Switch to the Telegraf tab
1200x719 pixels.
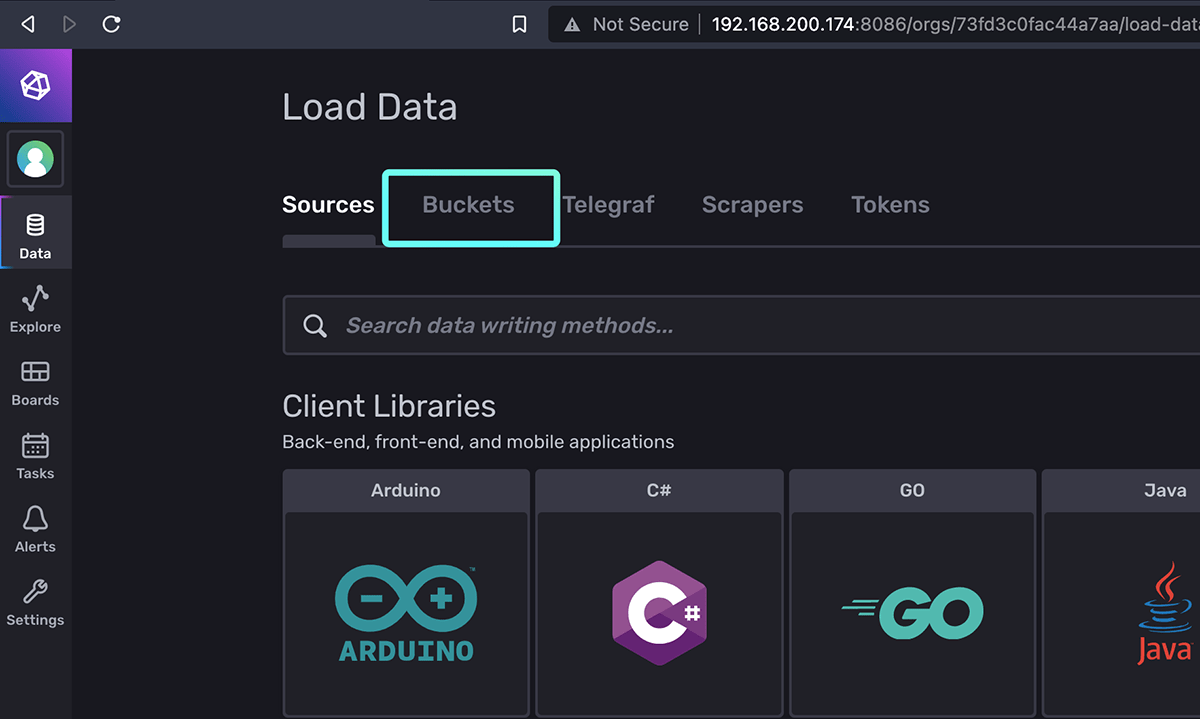coord(608,205)
